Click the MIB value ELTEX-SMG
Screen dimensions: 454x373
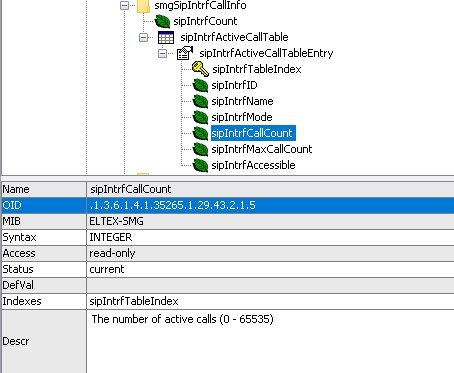[x=116, y=221]
